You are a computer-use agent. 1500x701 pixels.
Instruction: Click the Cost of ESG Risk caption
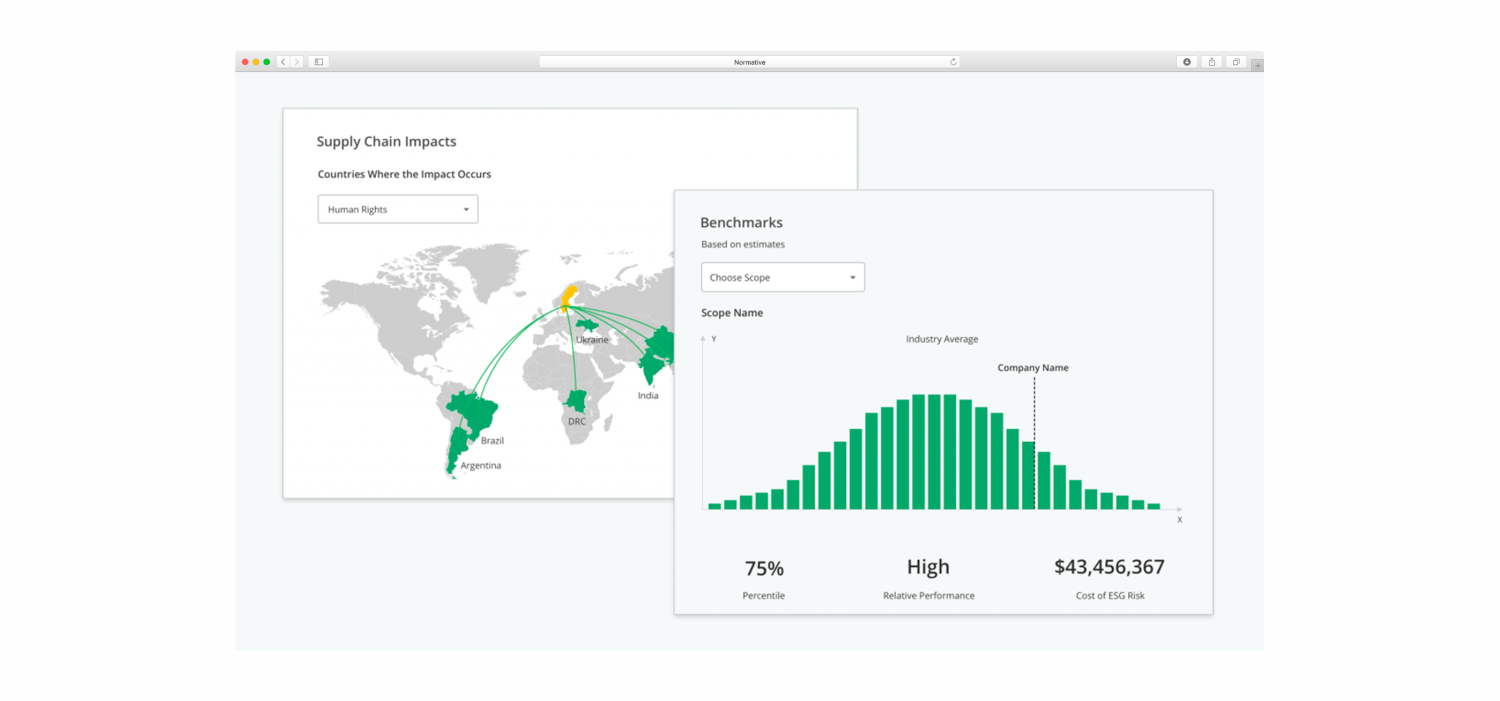(1109, 596)
